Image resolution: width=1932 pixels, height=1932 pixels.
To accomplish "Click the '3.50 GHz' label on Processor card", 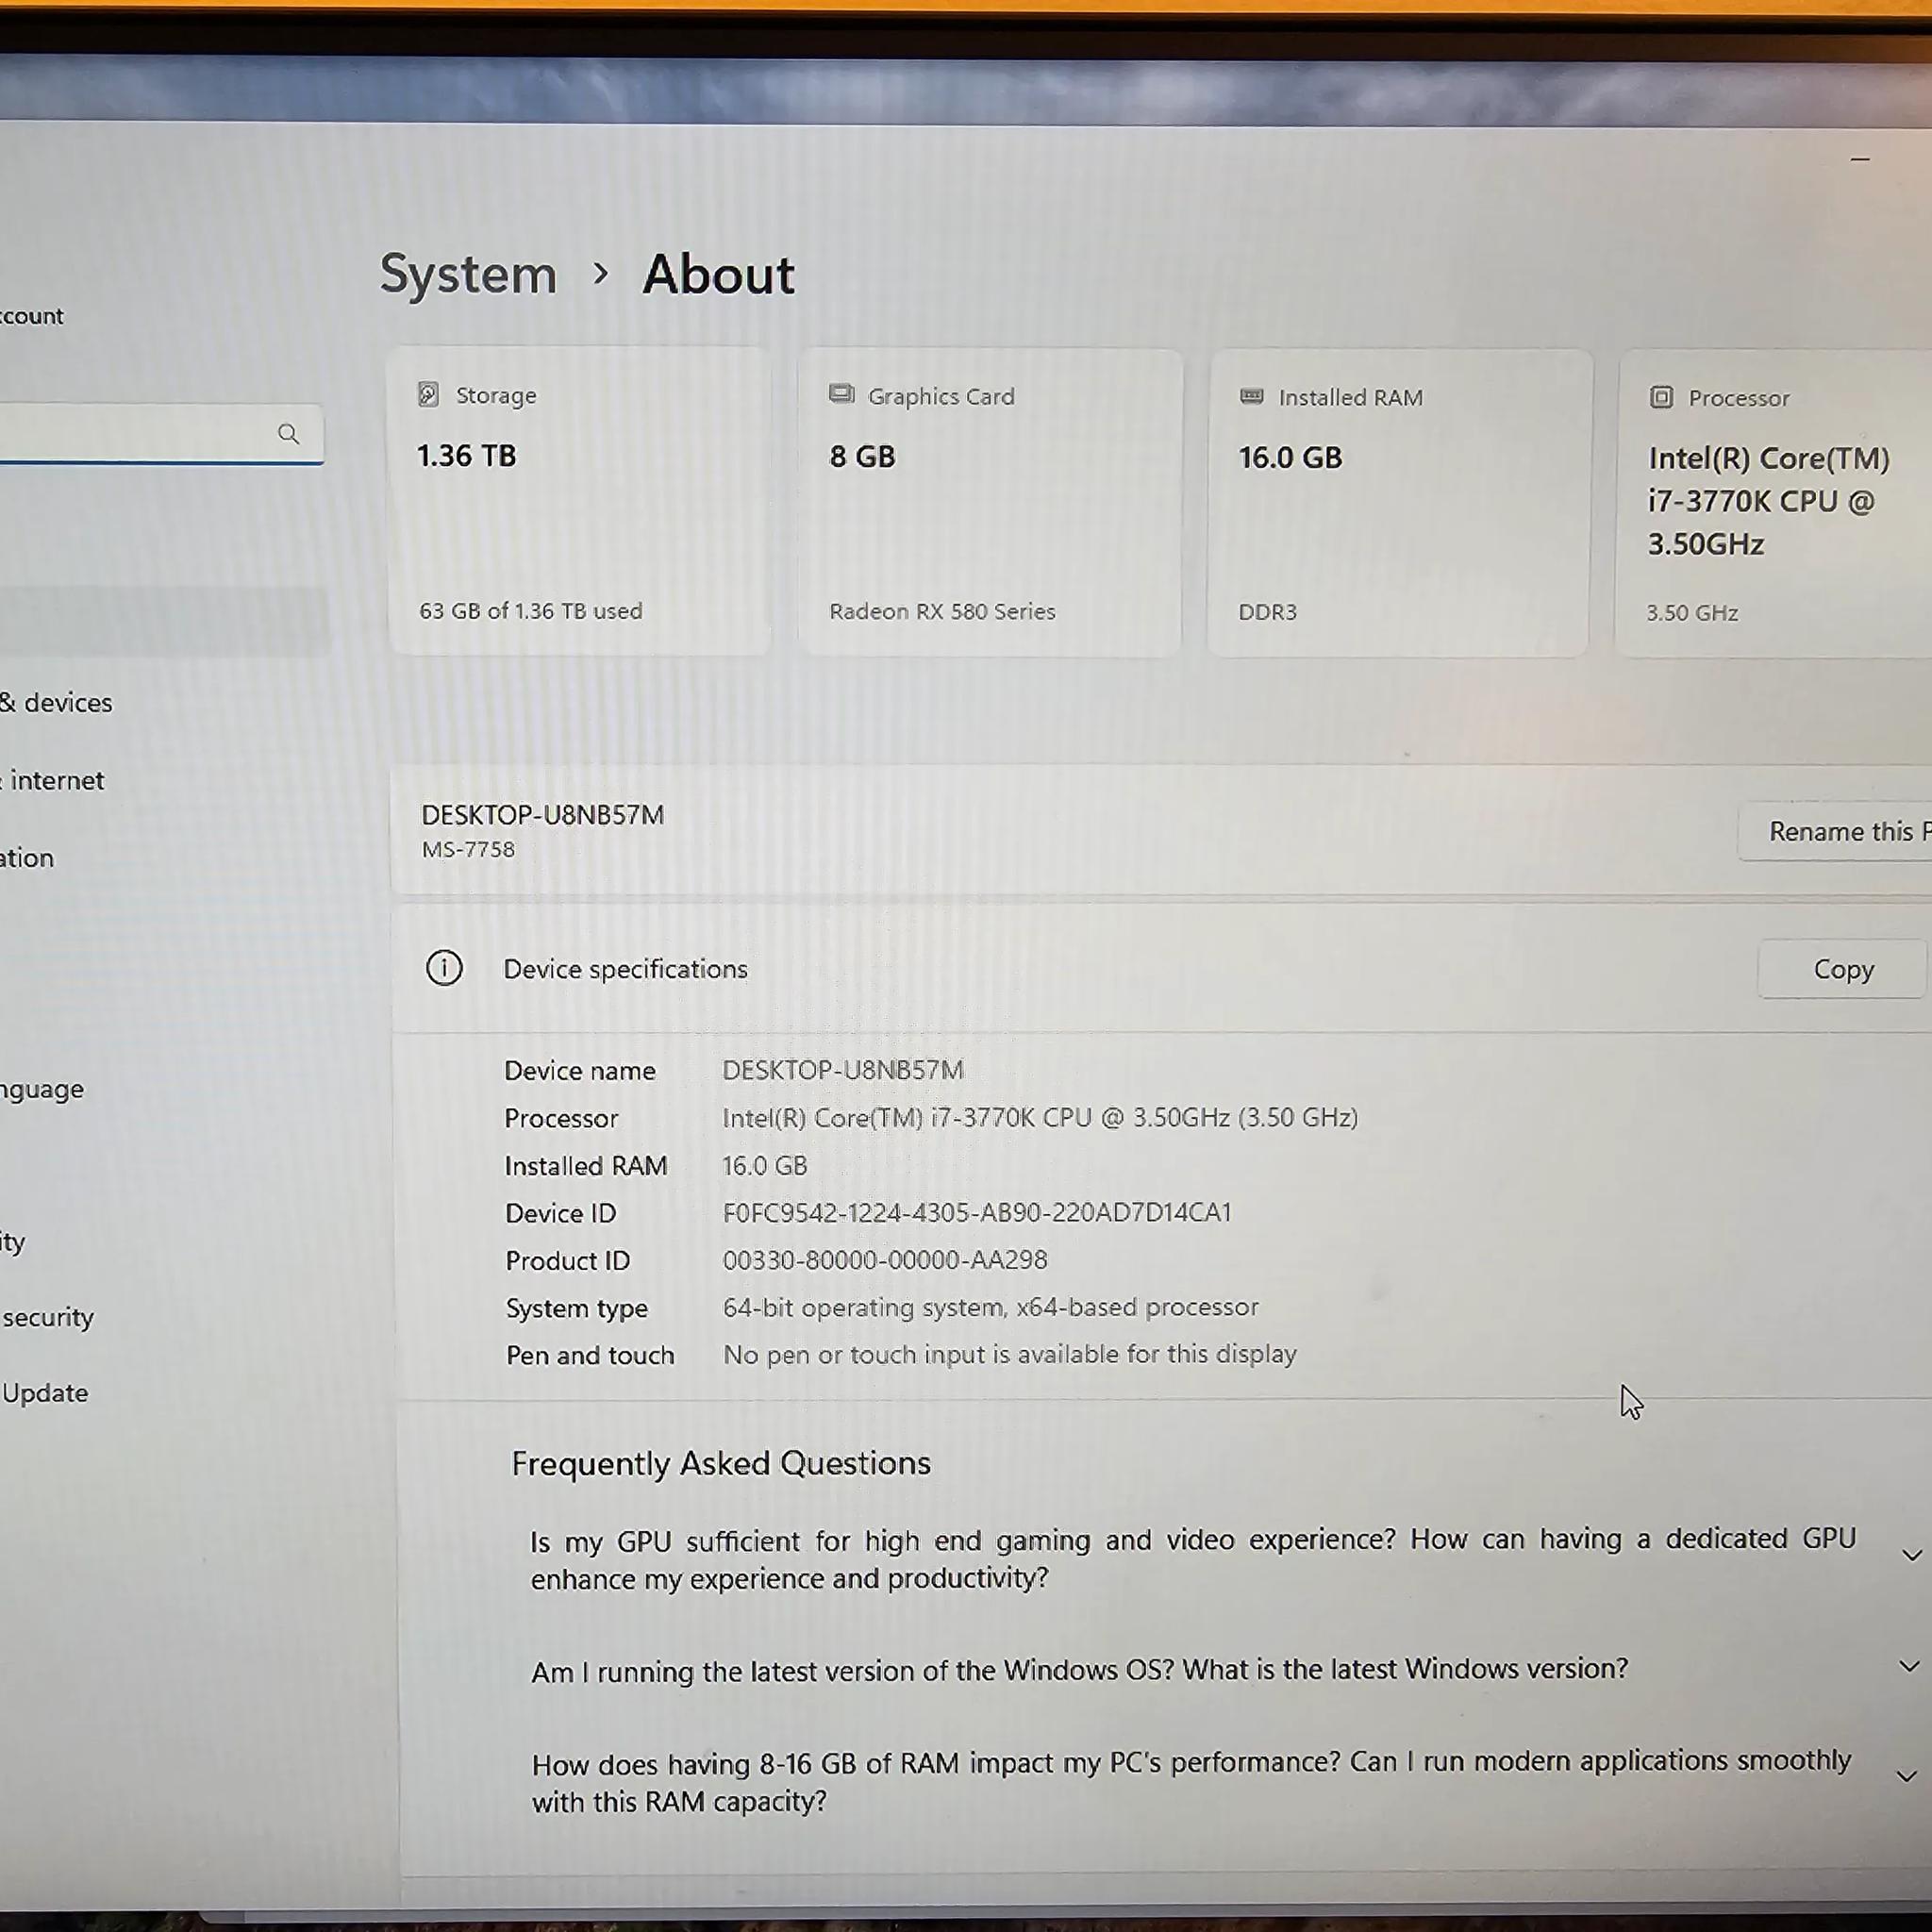I will point(1692,613).
